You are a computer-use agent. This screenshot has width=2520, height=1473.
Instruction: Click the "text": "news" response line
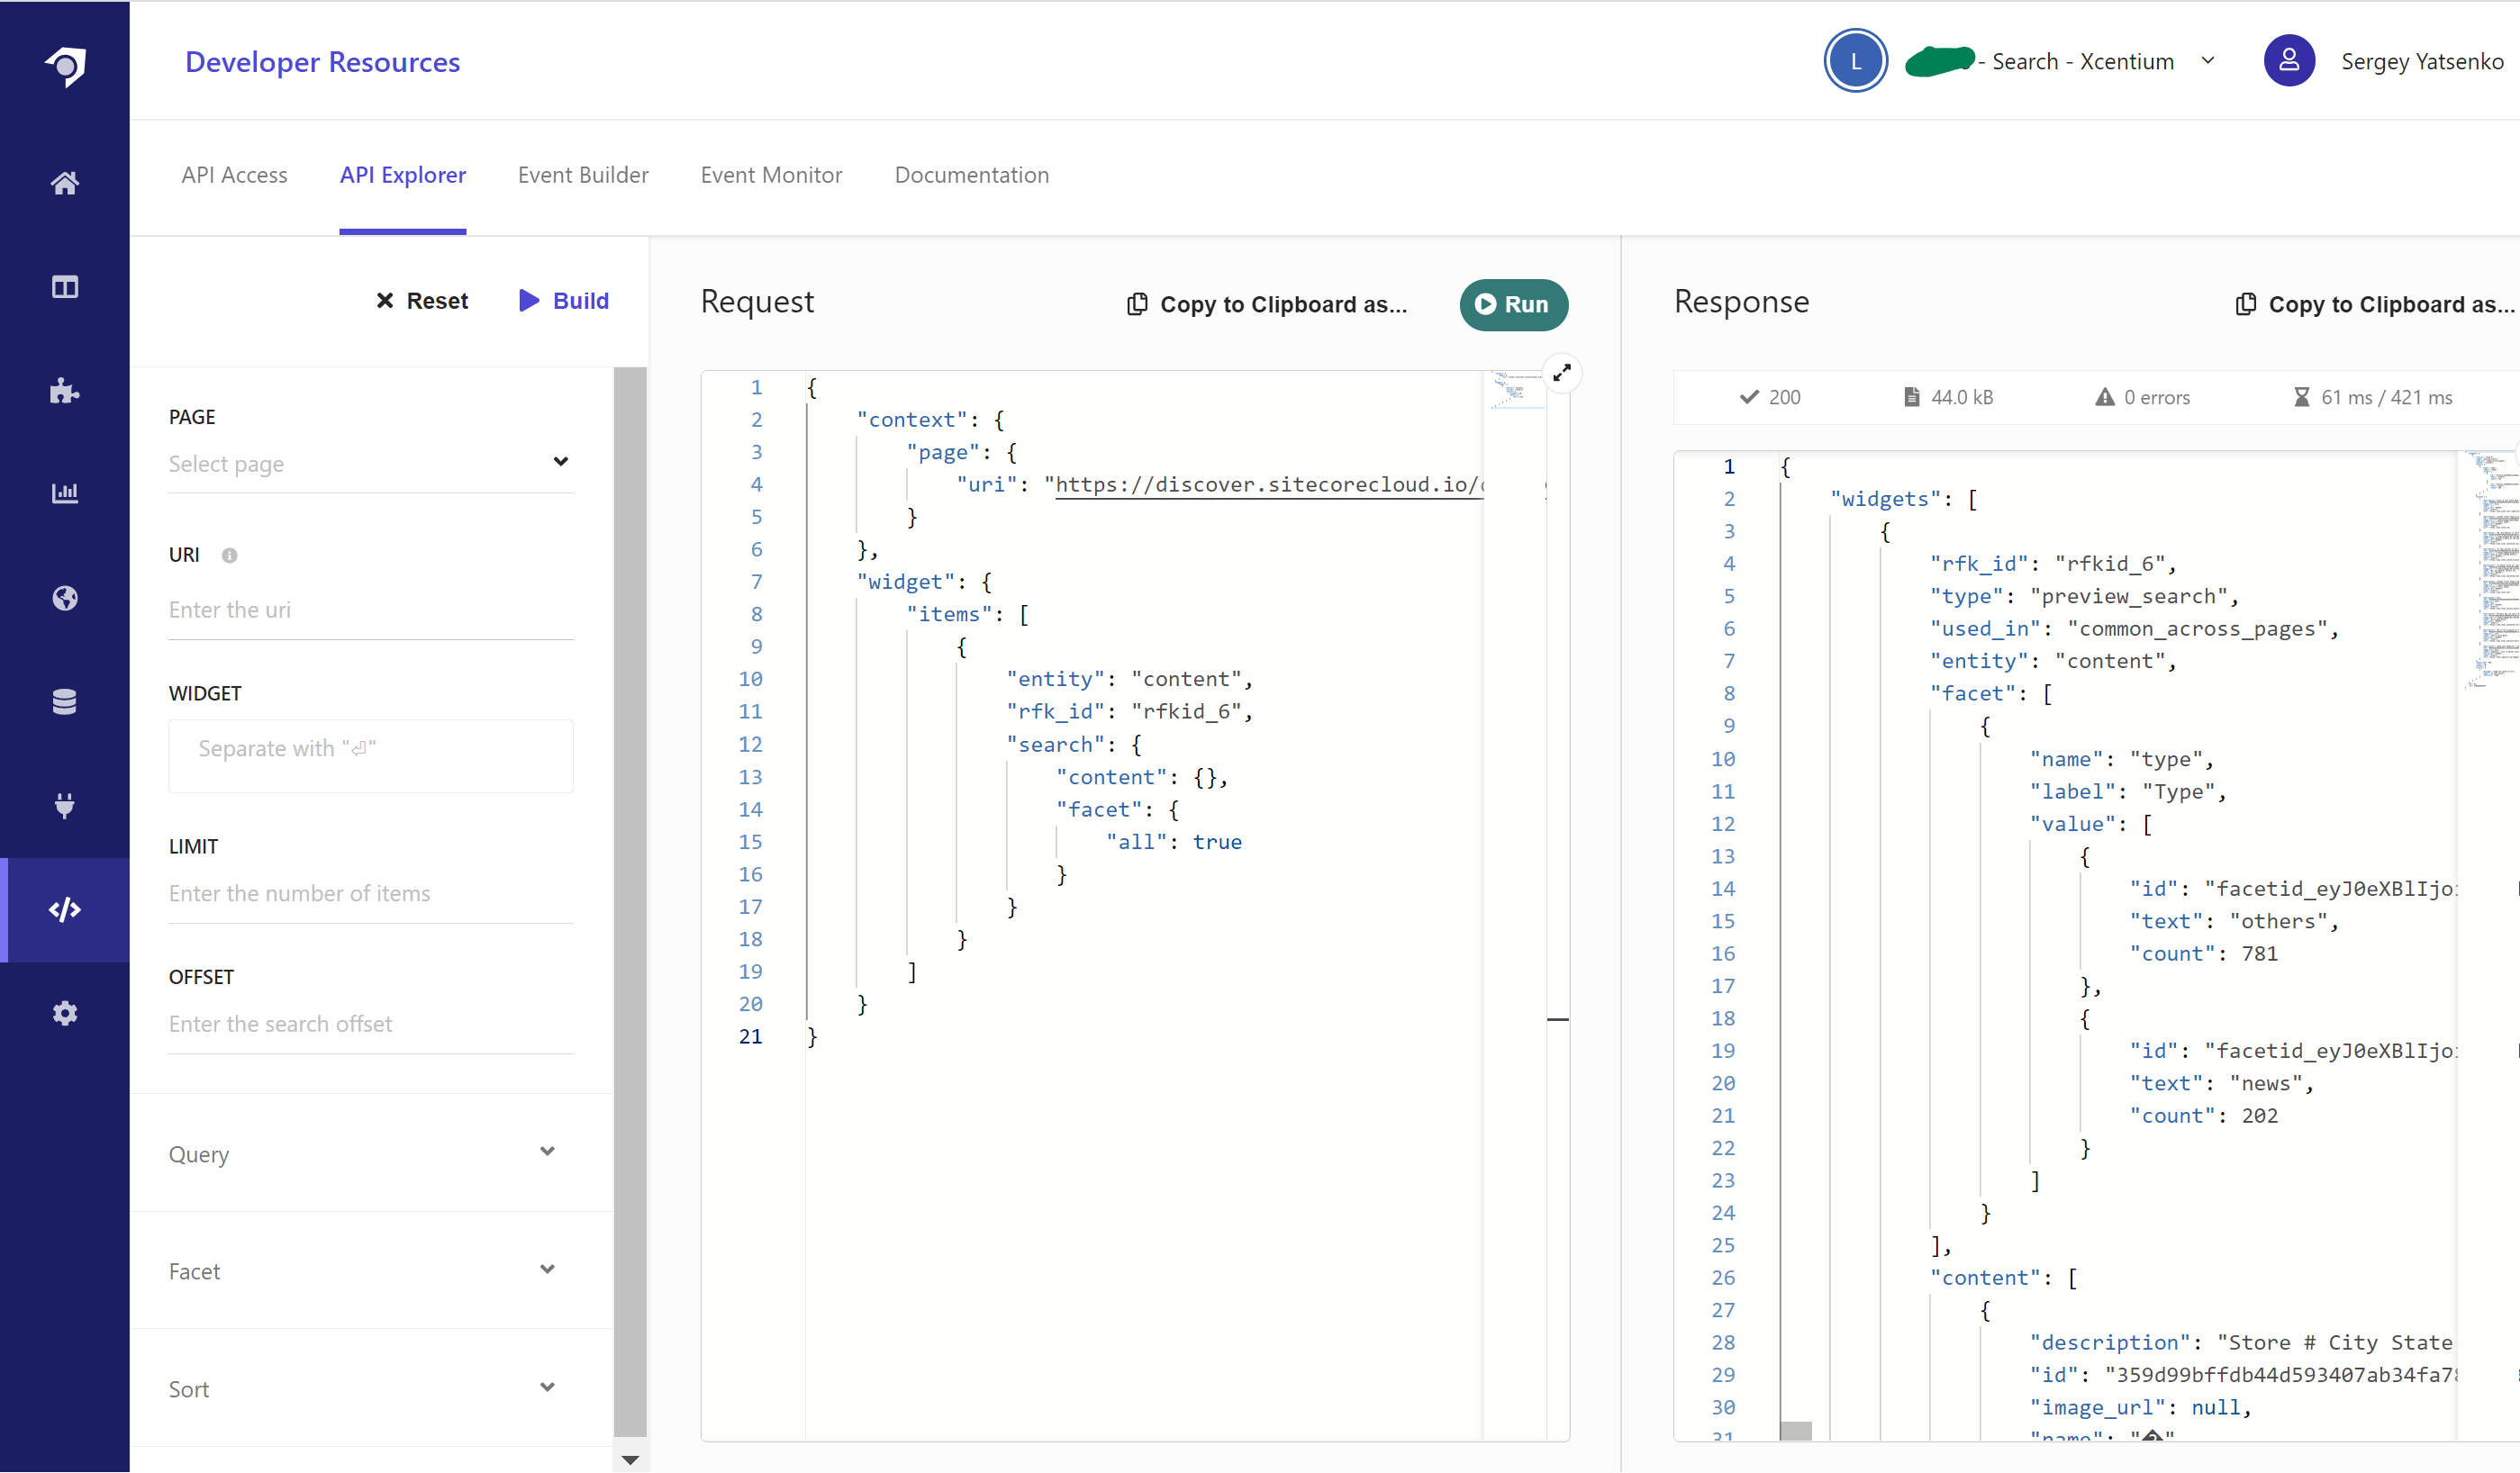(x=2221, y=1083)
